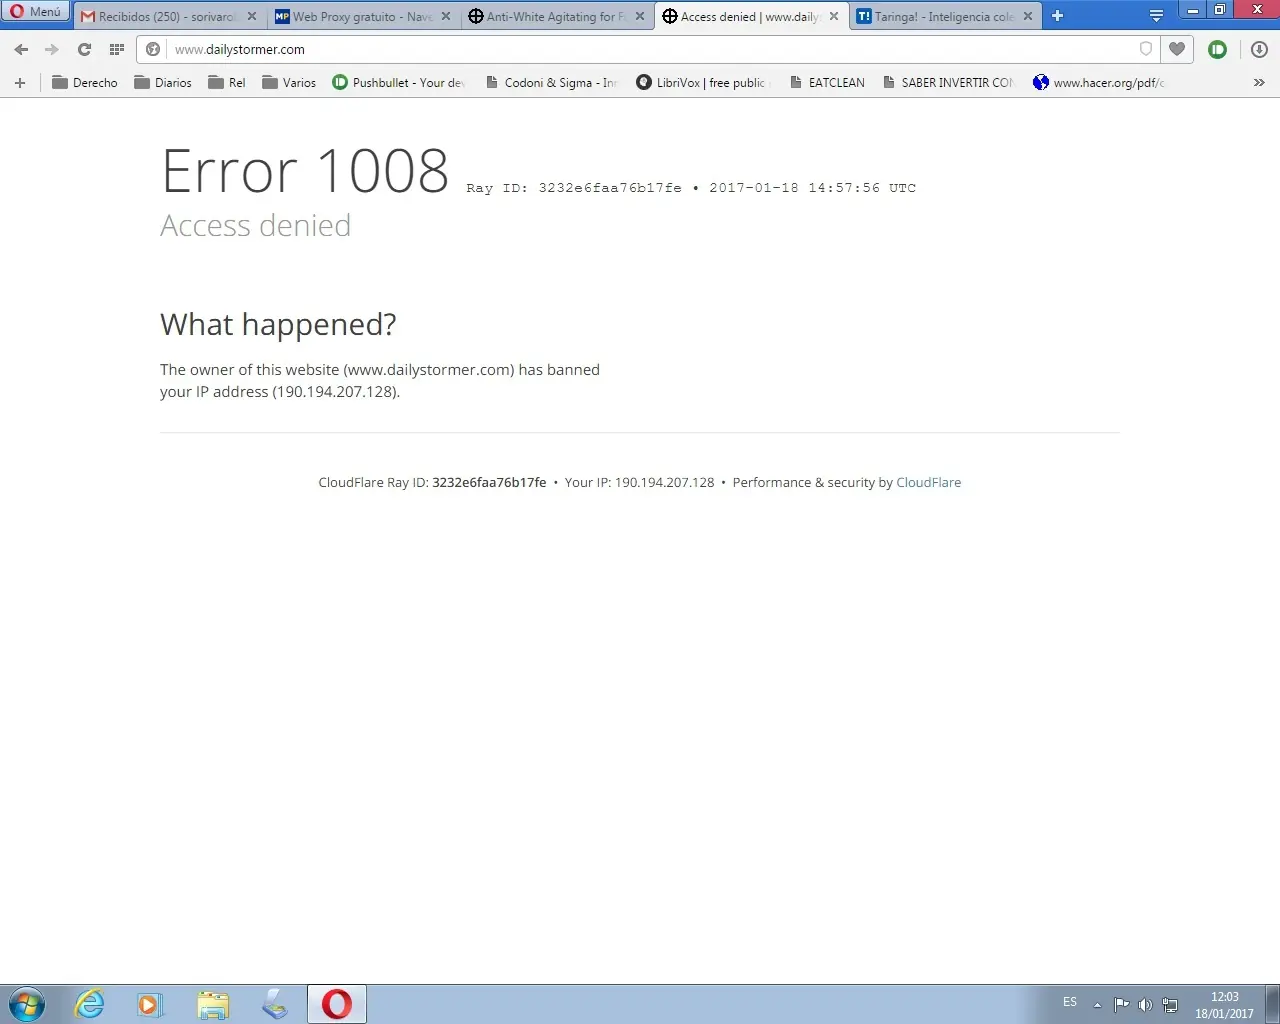The height and width of the screenshot is (1024, 1280).
Task: Open the tab menu dropdown in the title bar
Action: pyautogui.click(x=1156, y=16)
